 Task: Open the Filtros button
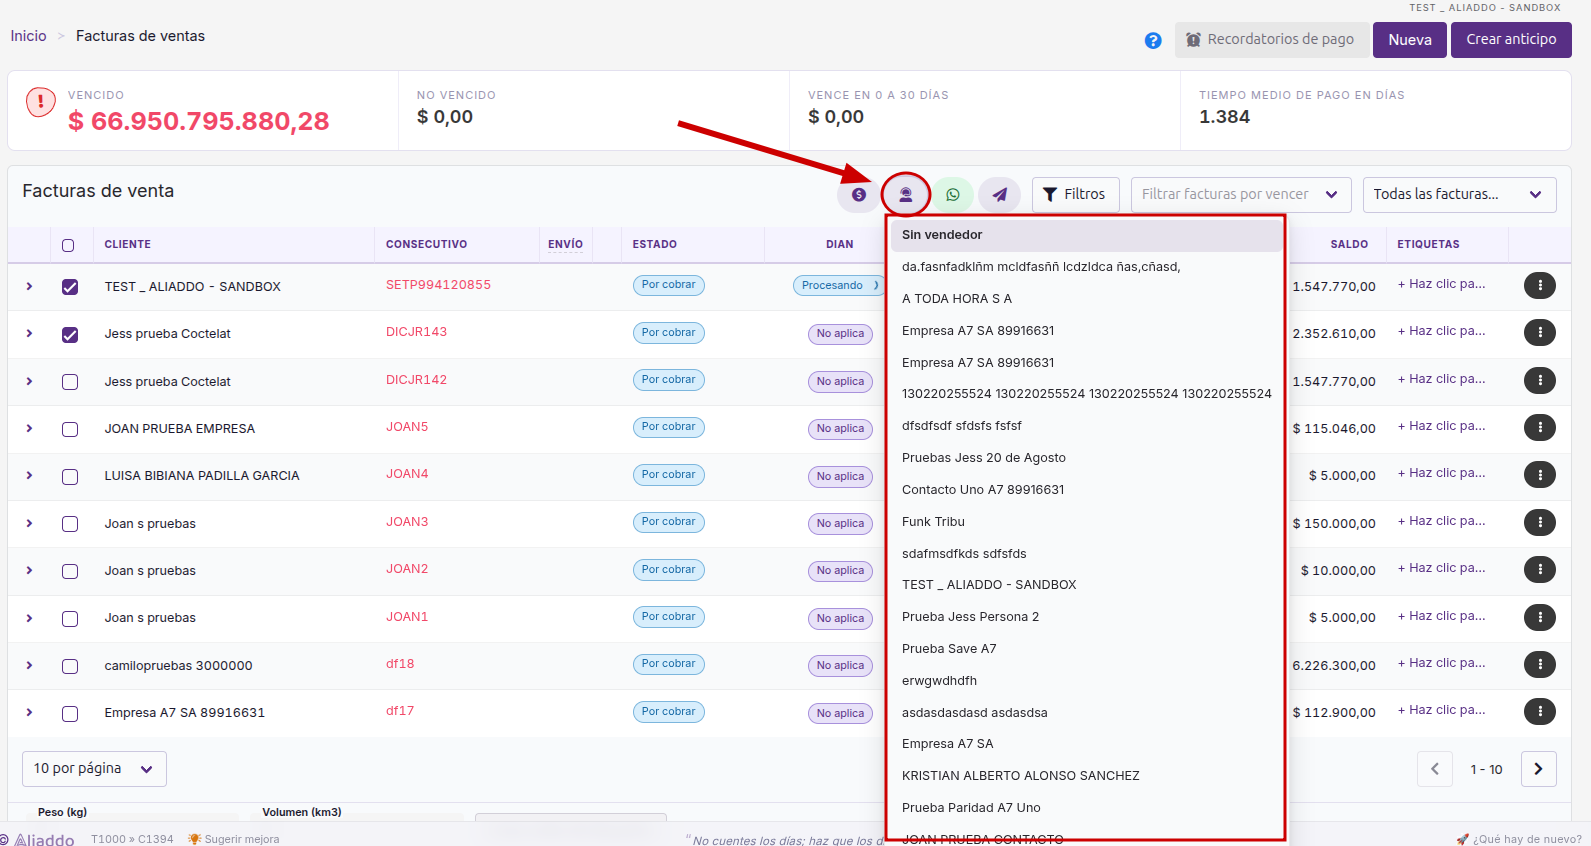pos(1075,195)
